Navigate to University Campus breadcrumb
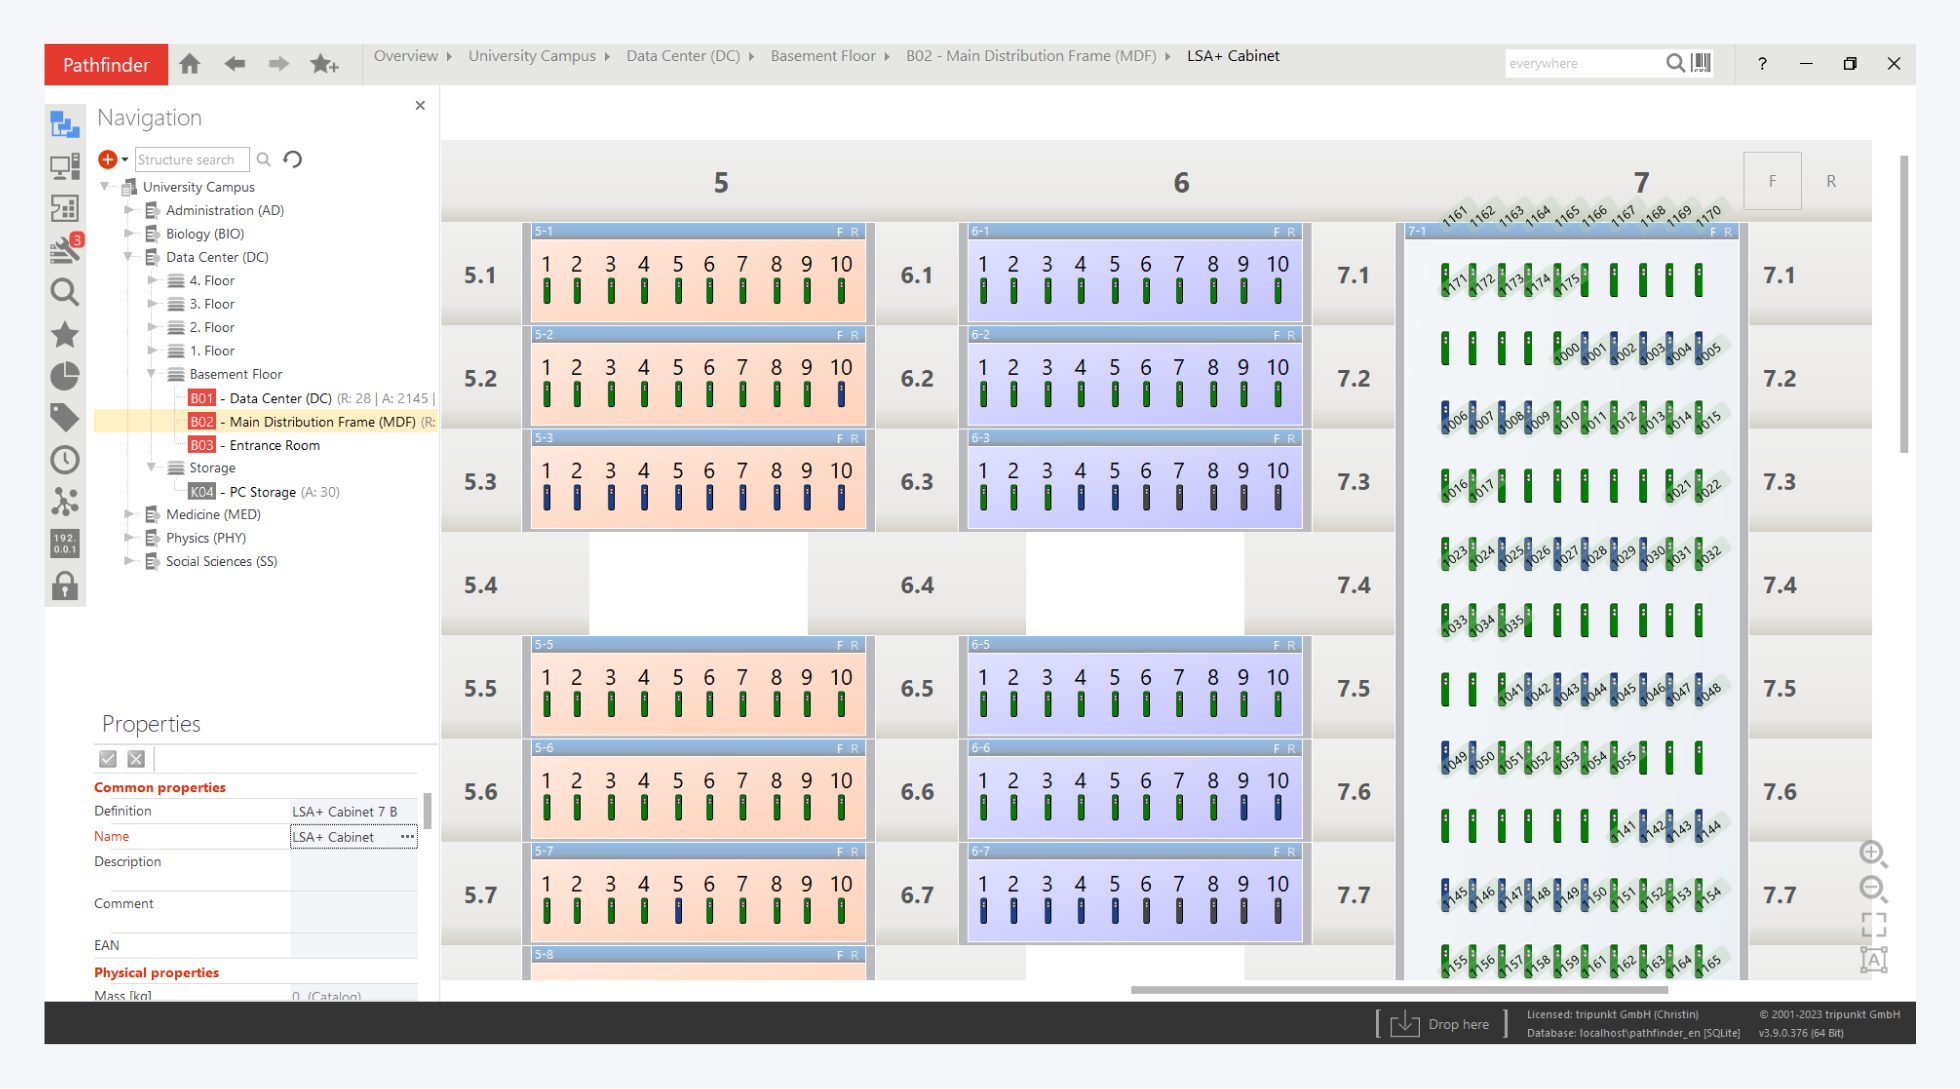The image size is (1960, 1089). point(531,56)
